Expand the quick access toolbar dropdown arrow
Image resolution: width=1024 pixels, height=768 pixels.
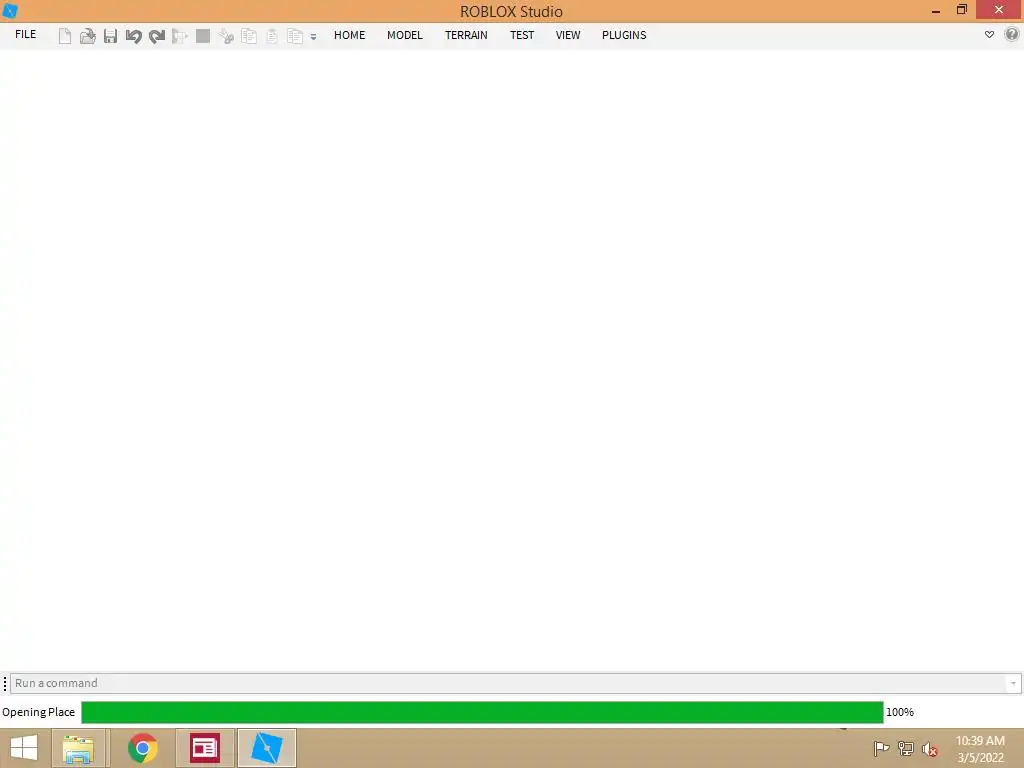(313, 37)
